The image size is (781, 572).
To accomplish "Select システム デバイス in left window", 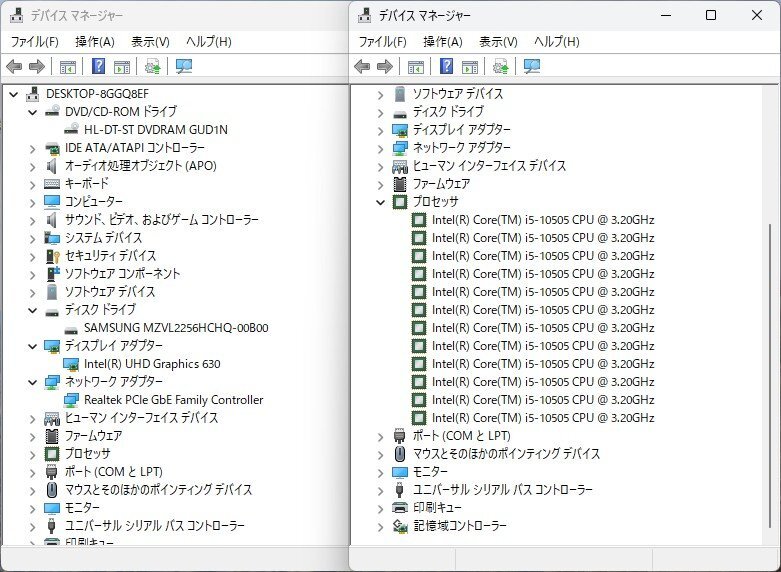I will point(104,238).
